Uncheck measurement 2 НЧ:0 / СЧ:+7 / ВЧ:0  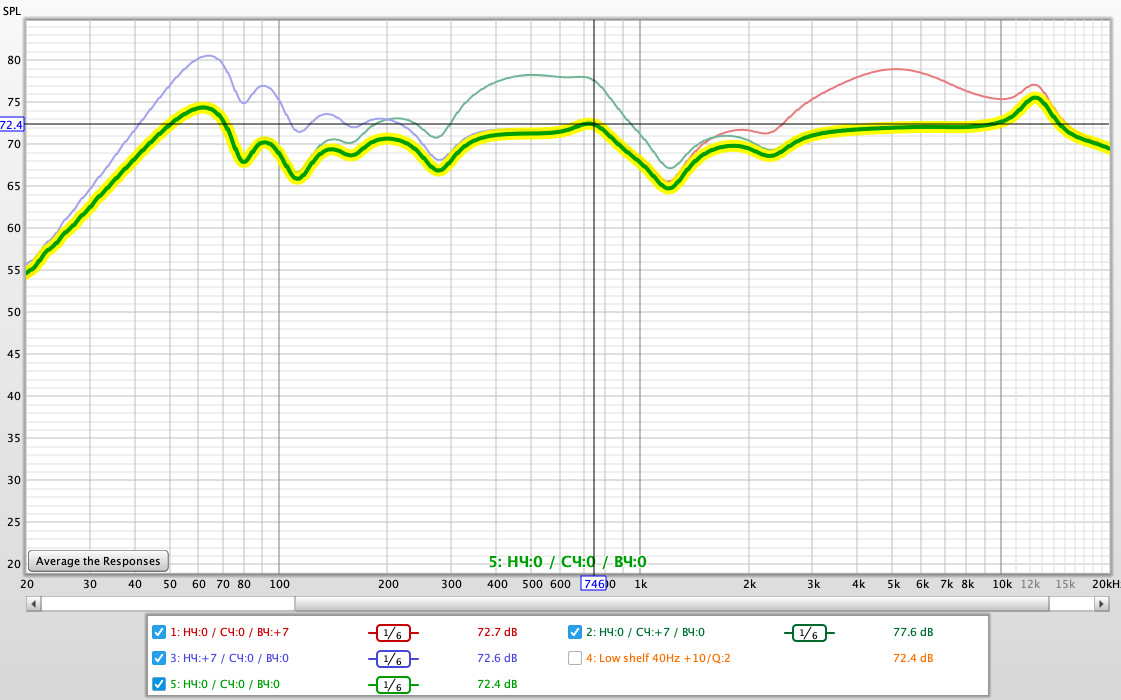click(575, 632)
